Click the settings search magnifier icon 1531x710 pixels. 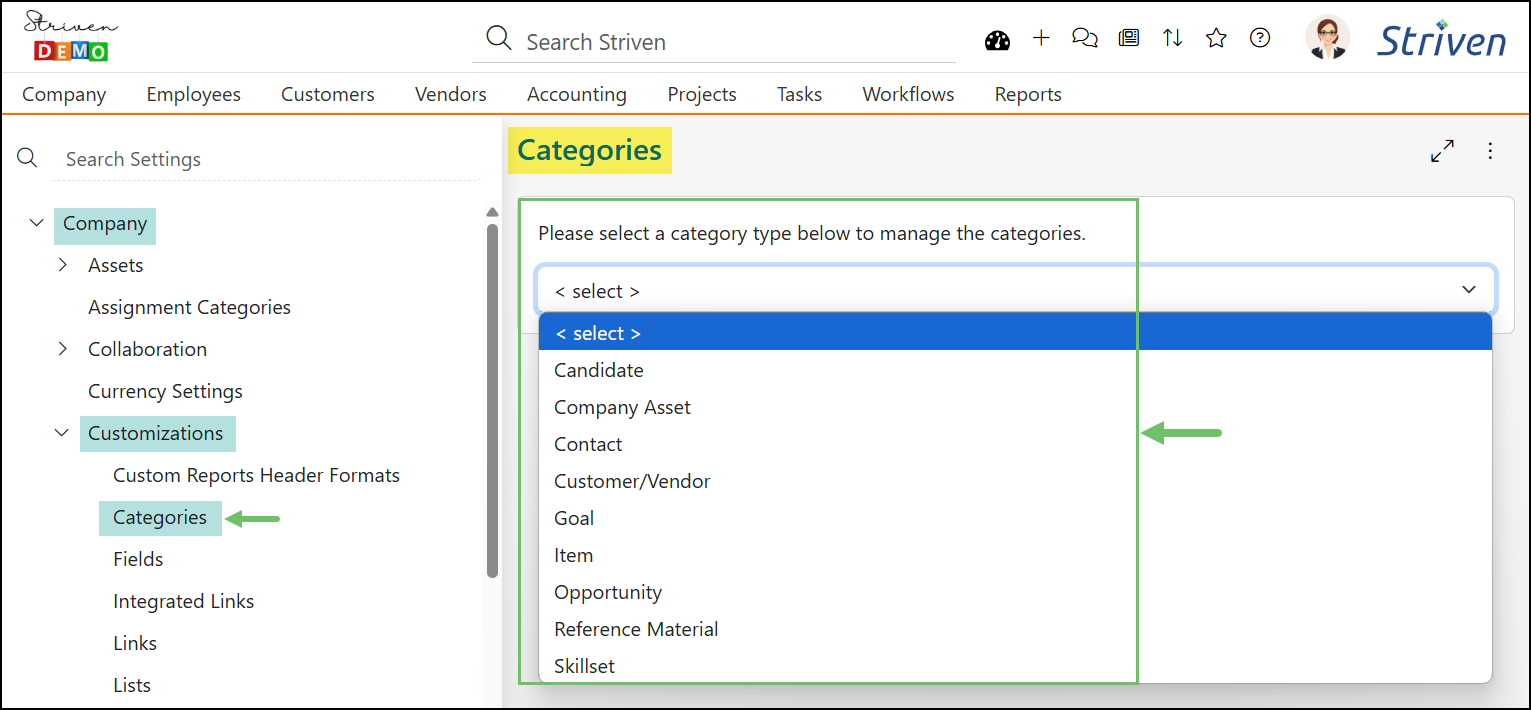[x=28, y=158]
